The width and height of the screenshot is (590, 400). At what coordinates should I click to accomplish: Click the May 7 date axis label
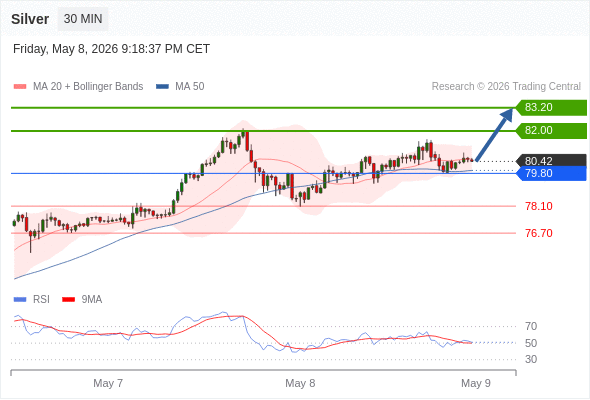108,383
